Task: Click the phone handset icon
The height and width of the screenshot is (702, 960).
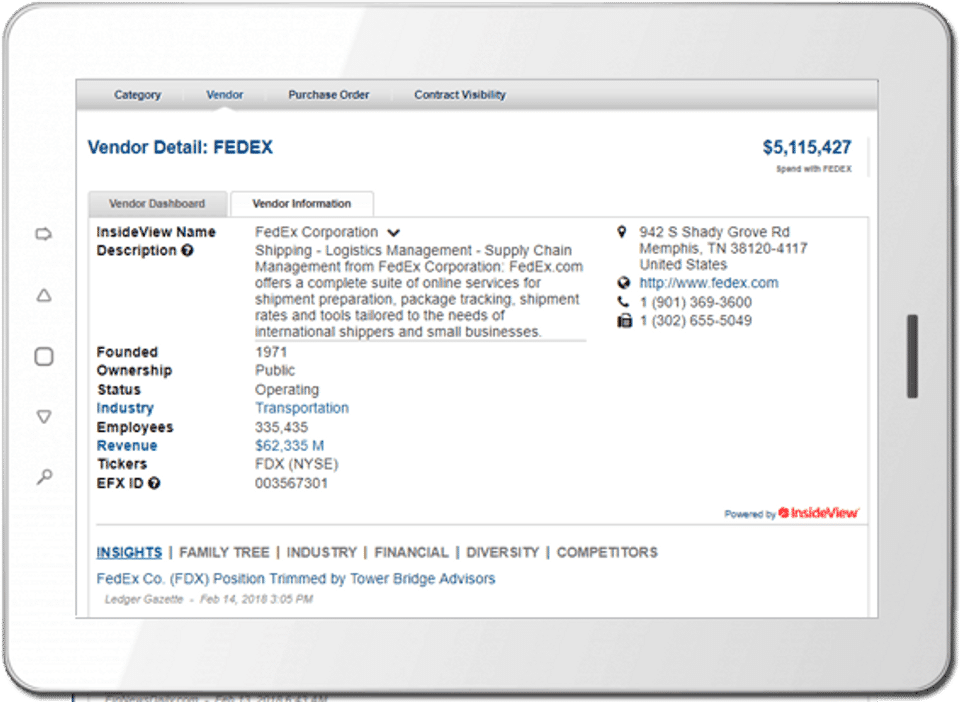Action: coord(623,302)
